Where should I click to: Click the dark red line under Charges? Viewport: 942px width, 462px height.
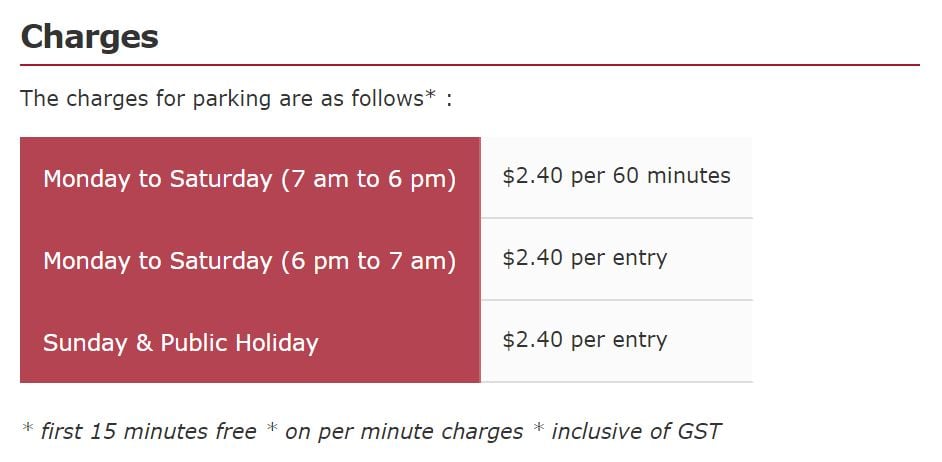coord(470,65)
